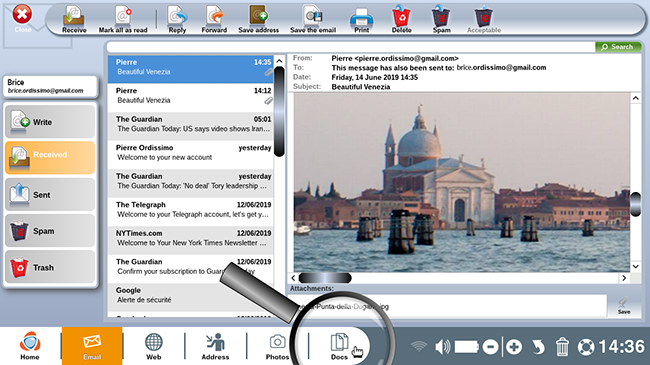Select Pierre's 14:35 Beautiful Venezia email
Image resolution: width=650 pixels, height=365 pixels.
pyautogui.click(x=191, y=69)
